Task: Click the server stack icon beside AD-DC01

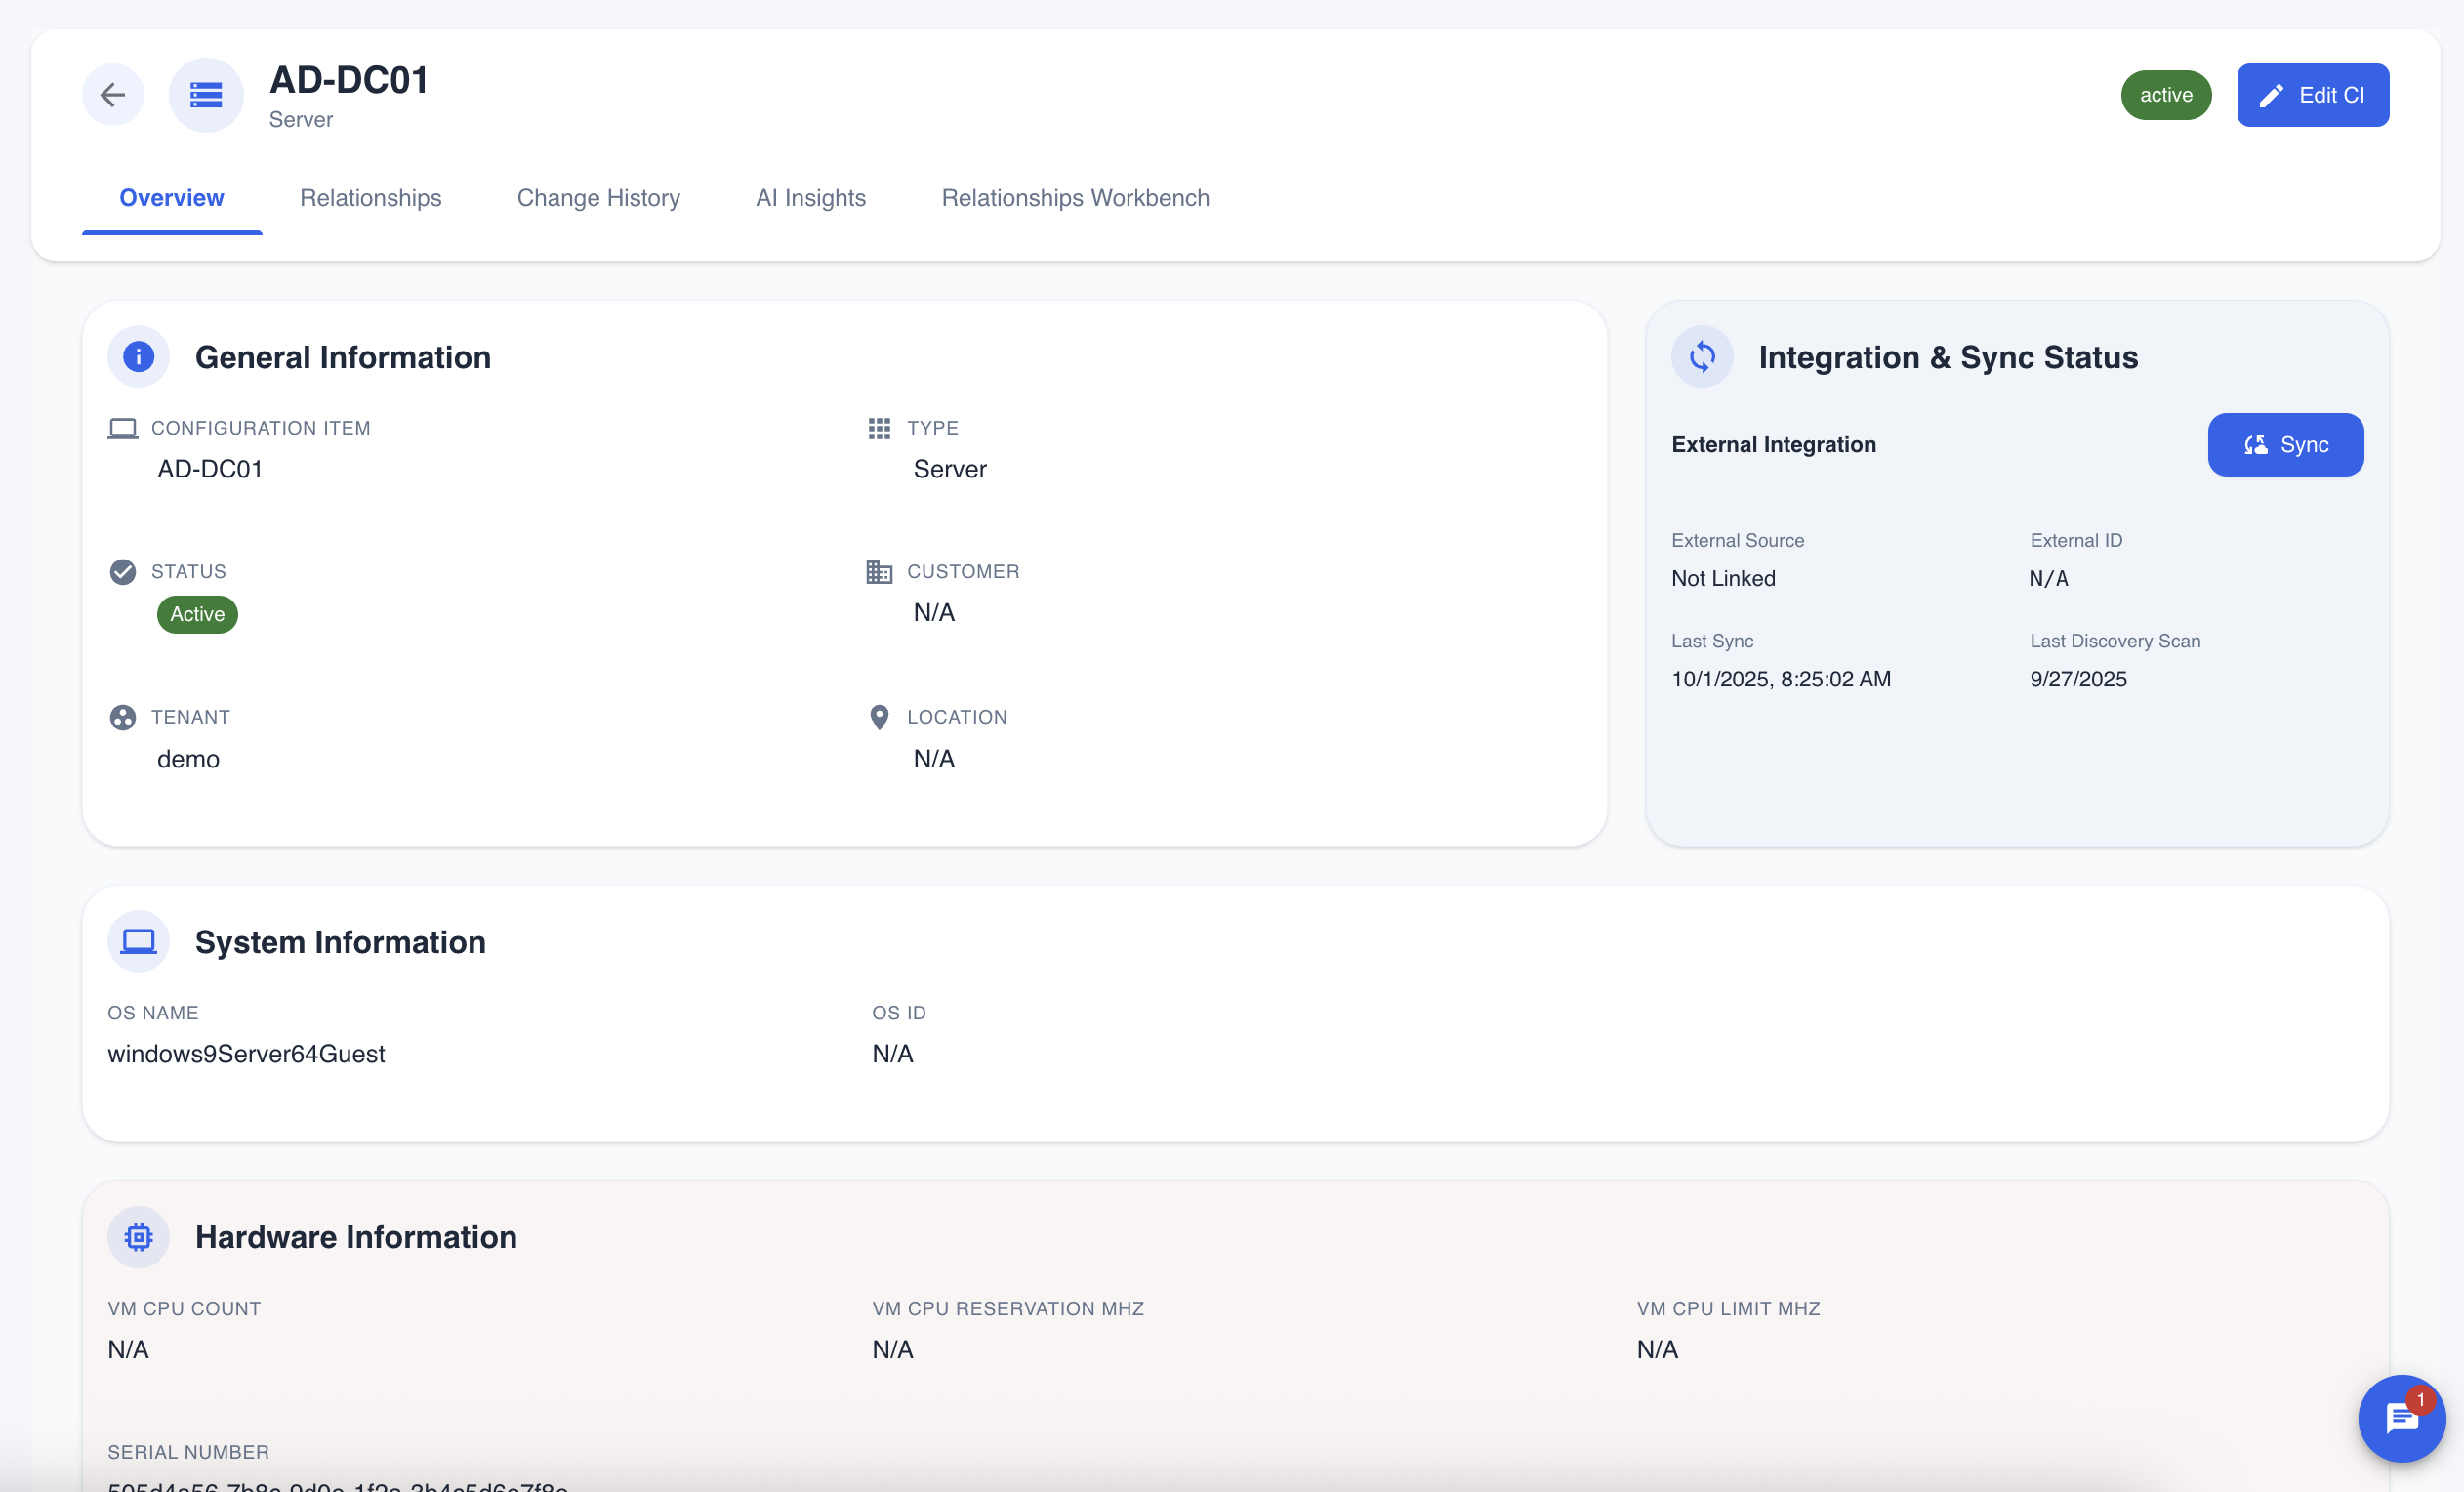Action: (x=206, y=95)
